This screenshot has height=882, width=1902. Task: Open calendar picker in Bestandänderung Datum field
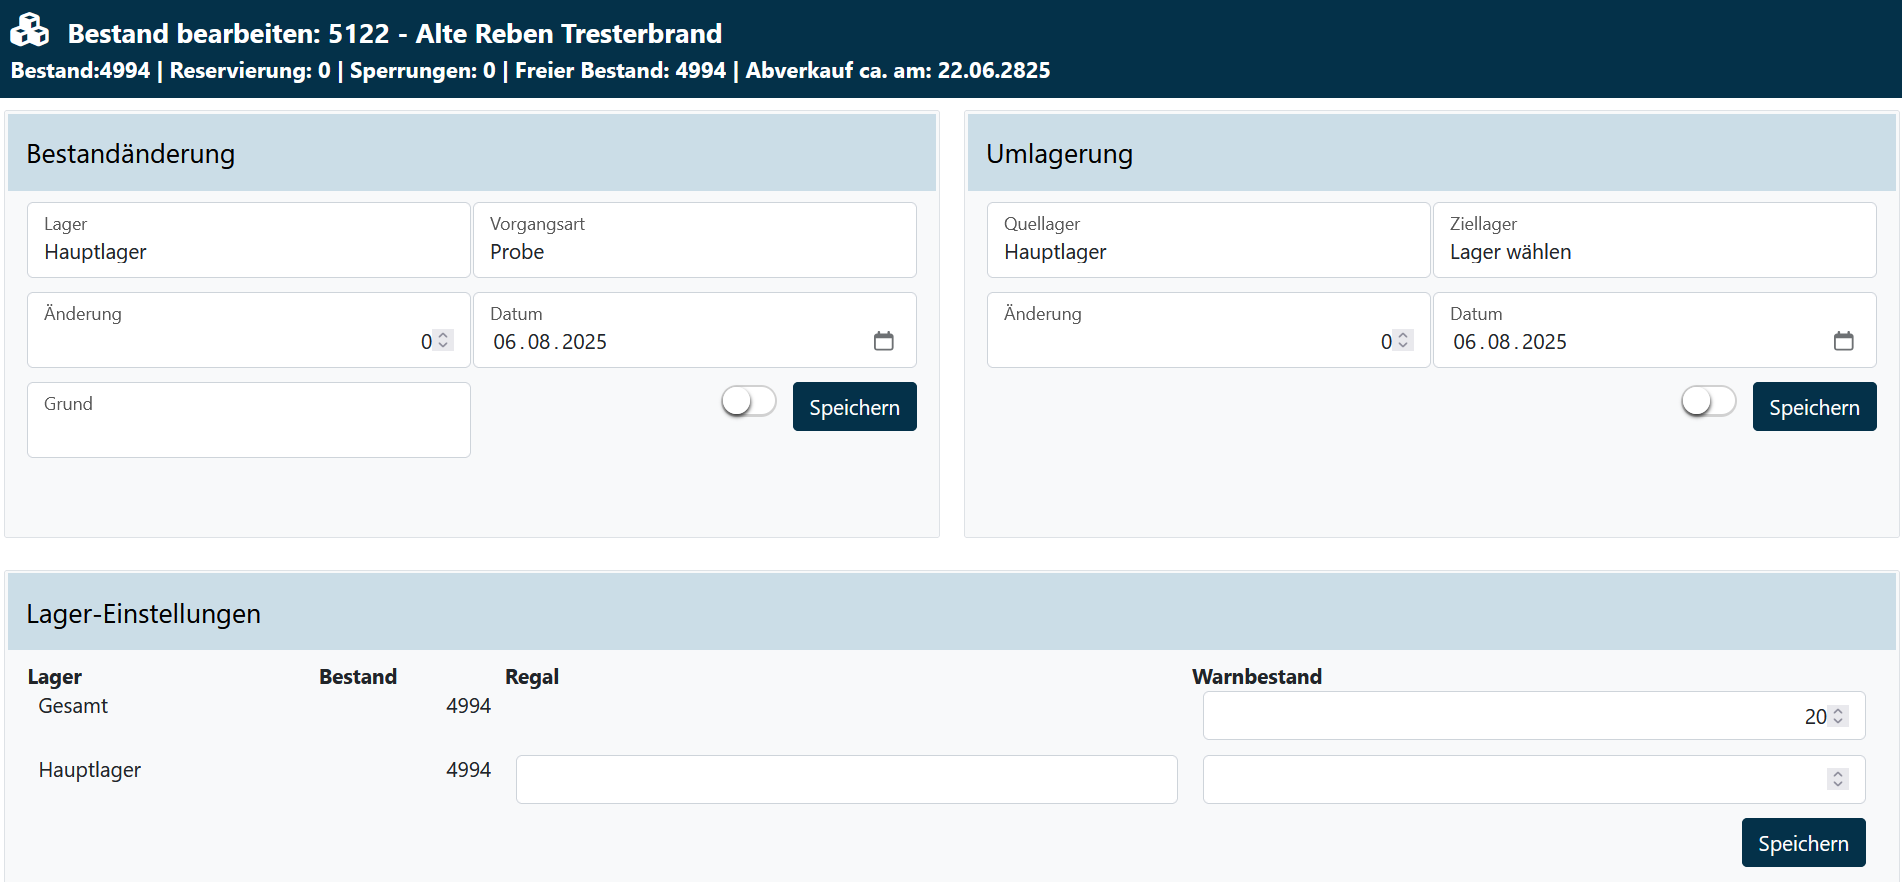(883, 341)
